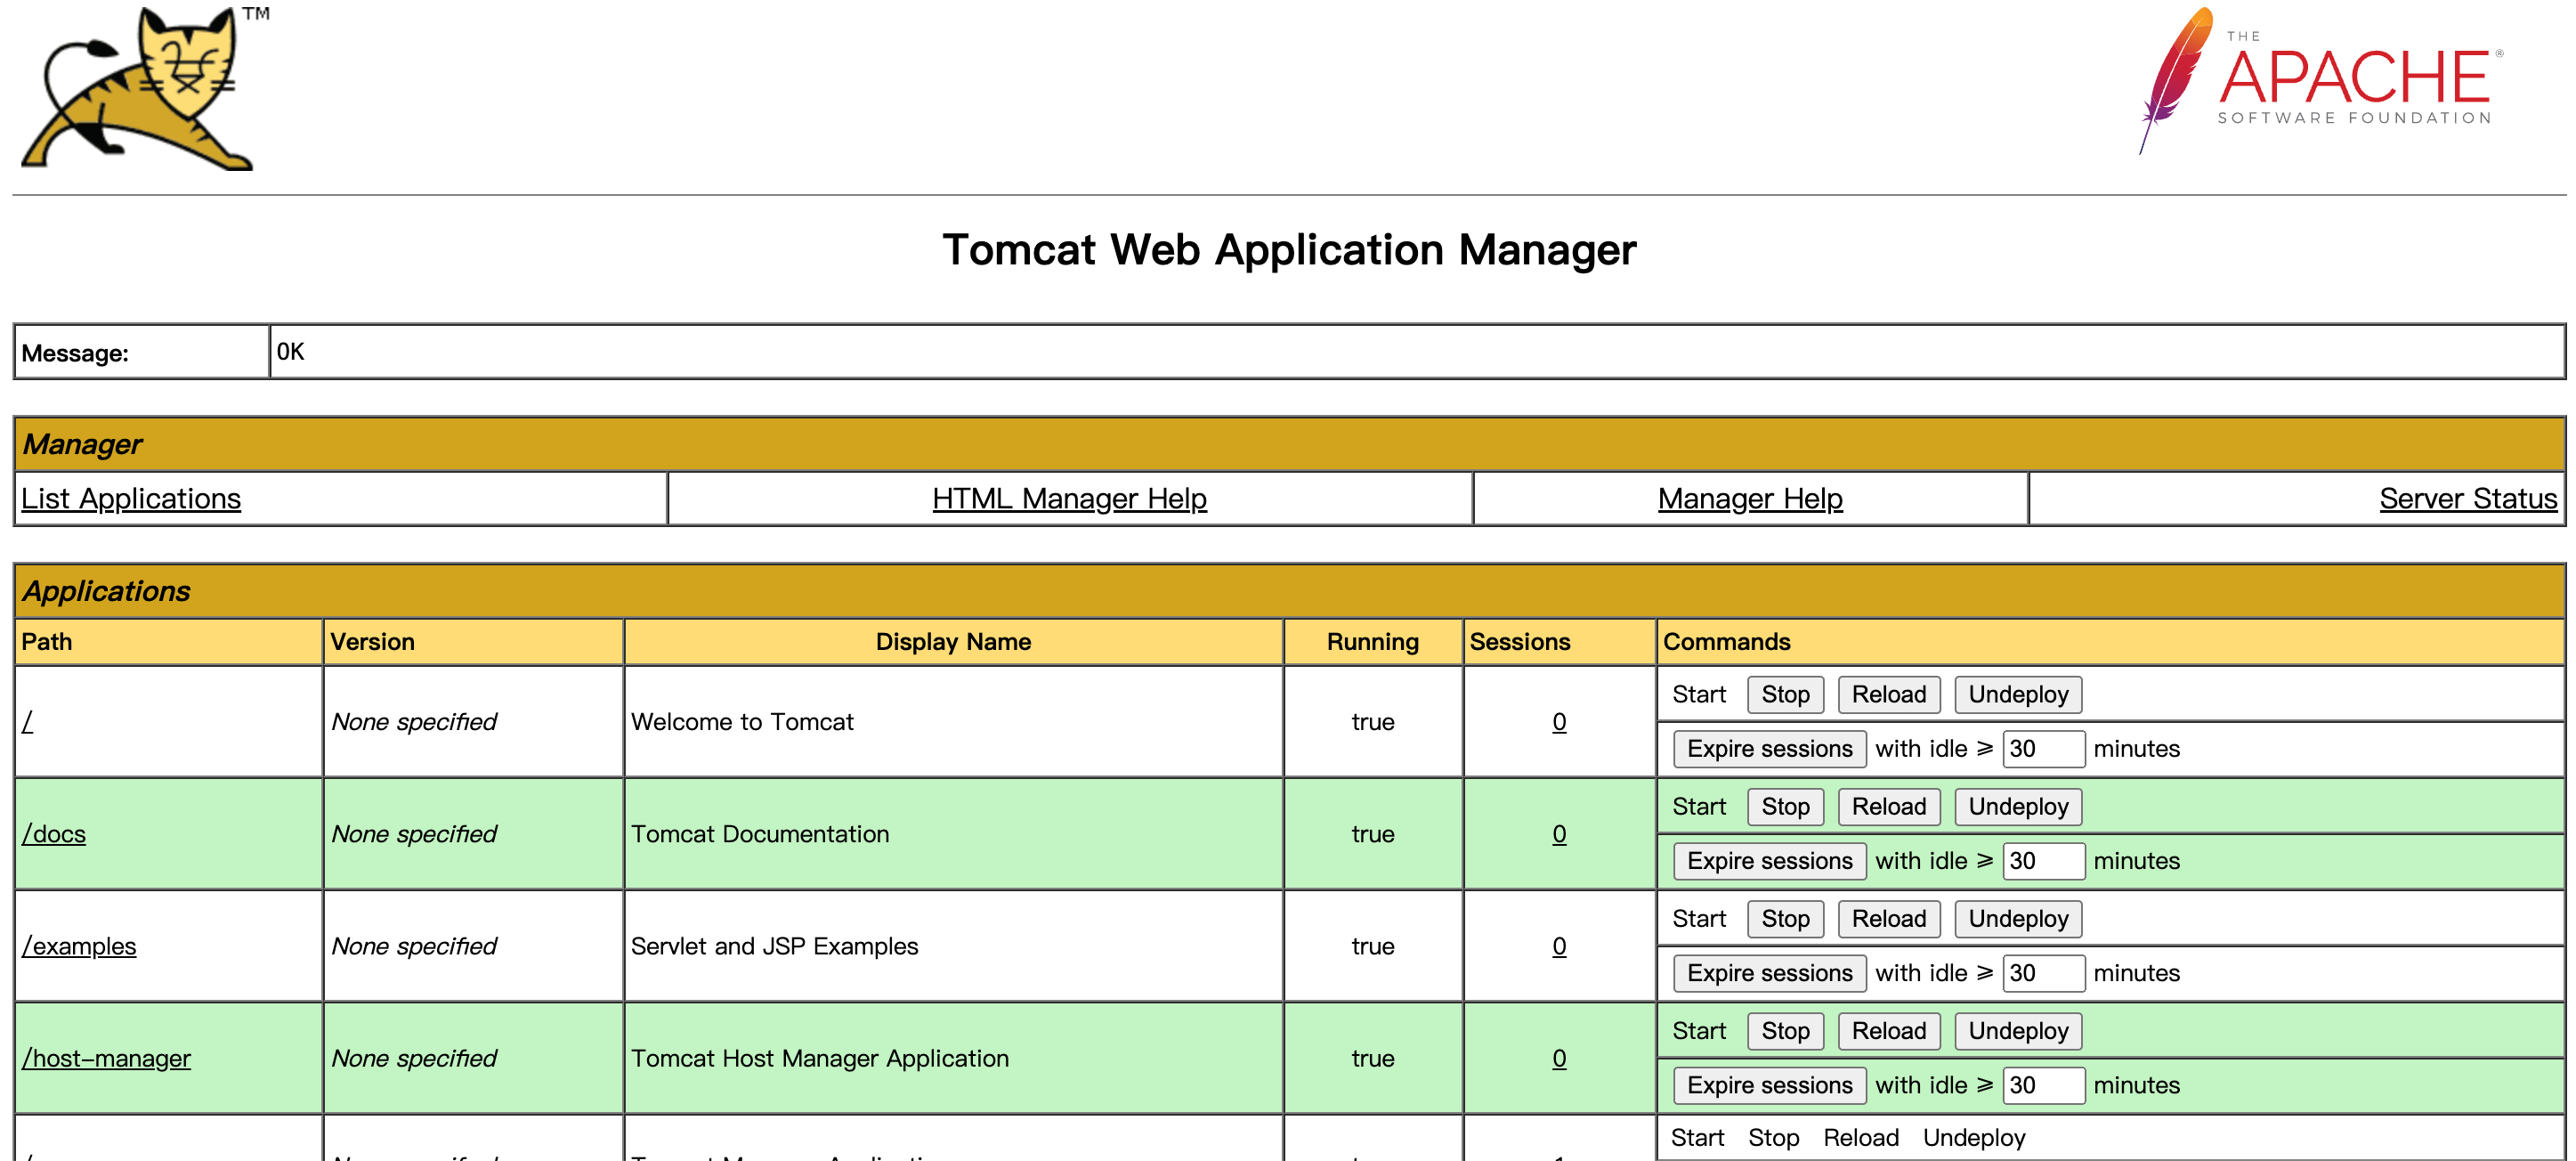Reload the /host-manager application
Image resolution: width=2576 pixels, height=1161 pixels.
point(1888,1030)
